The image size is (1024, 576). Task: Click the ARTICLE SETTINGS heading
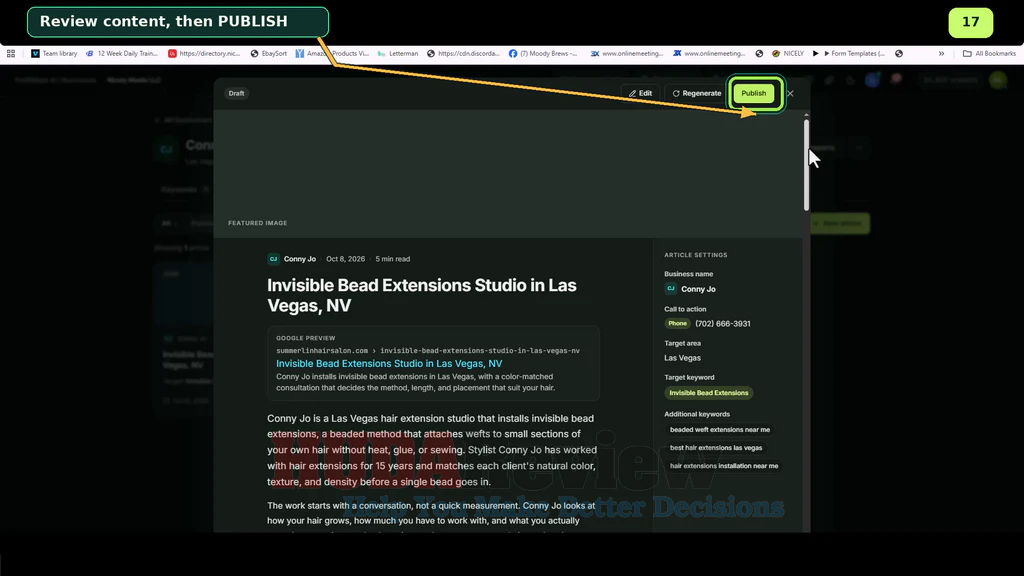[696, 255]
